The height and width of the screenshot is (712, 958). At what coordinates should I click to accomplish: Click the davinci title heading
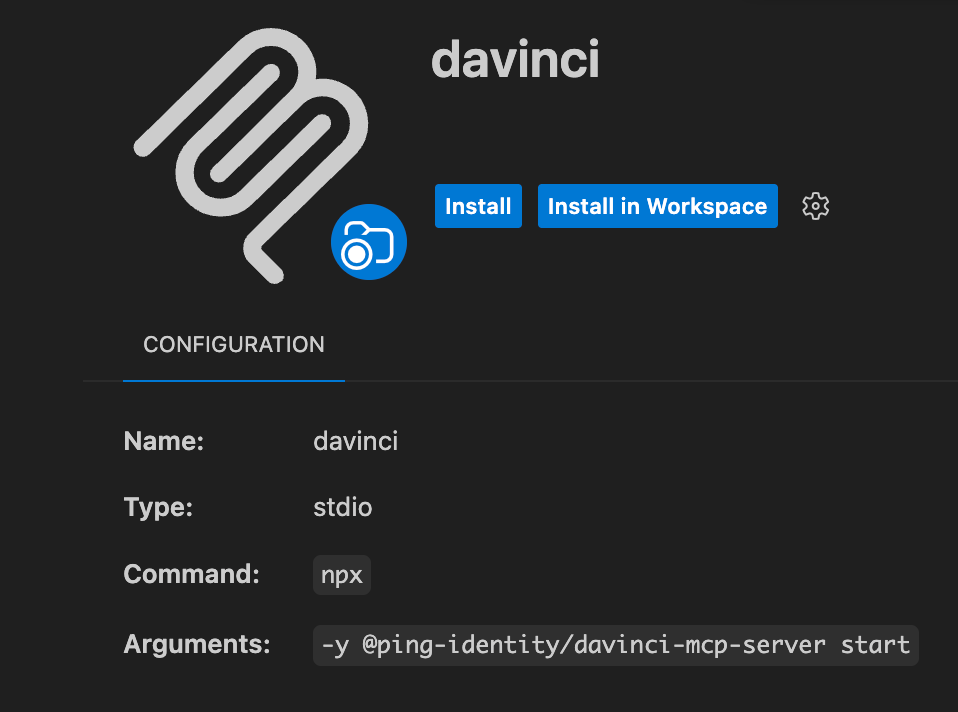[x=515, y=59]
